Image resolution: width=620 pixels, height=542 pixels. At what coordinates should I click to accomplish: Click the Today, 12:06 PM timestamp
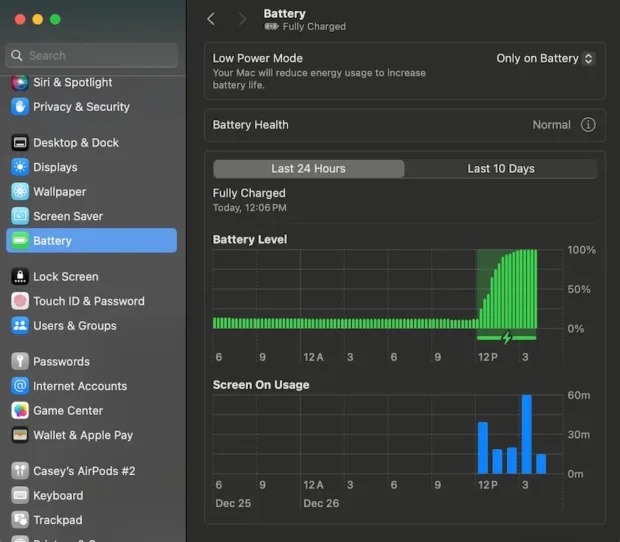click(x=249, y=208)
